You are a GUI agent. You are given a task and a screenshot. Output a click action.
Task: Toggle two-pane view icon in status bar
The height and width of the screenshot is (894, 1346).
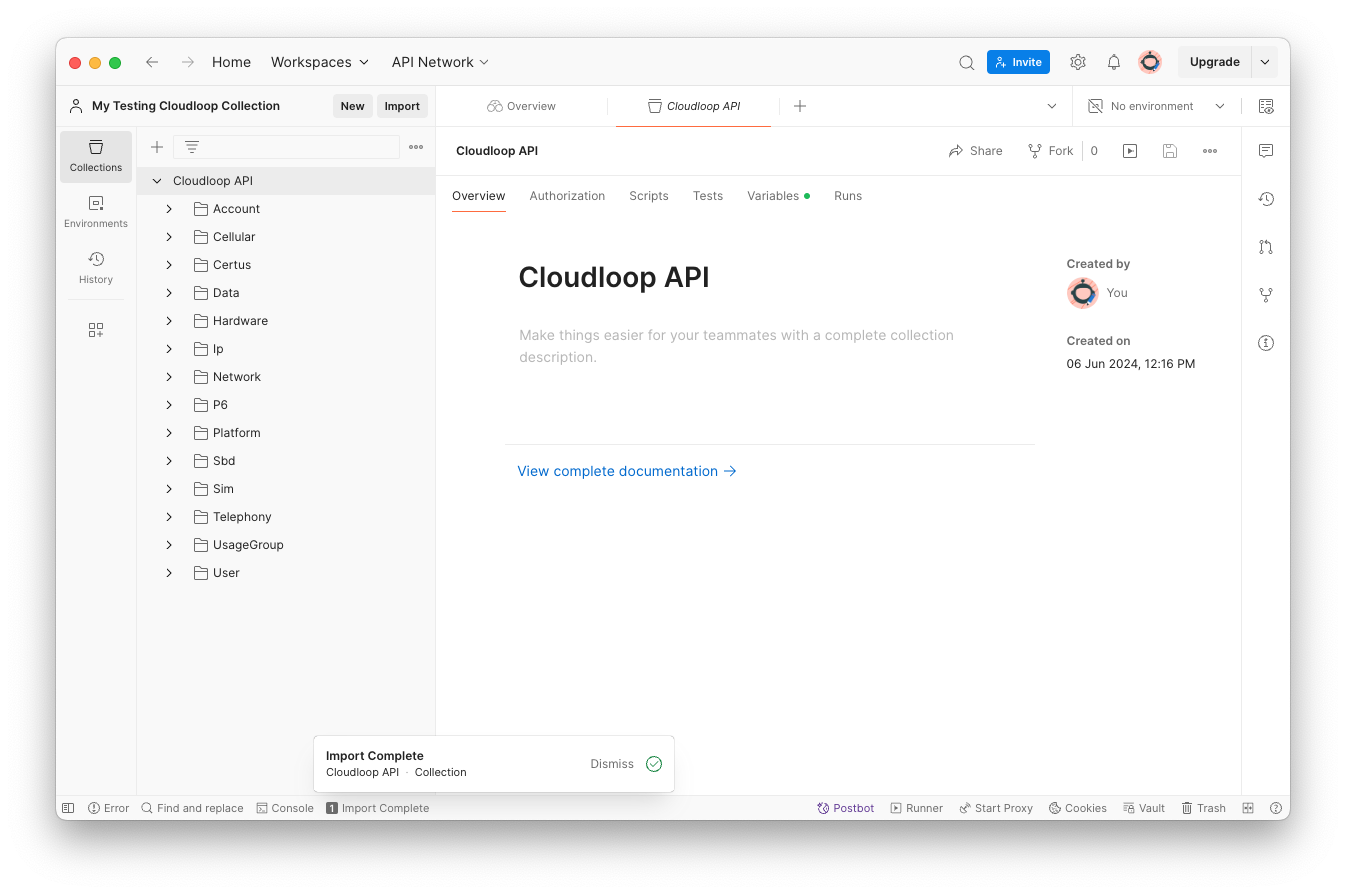pos(1248,808)
